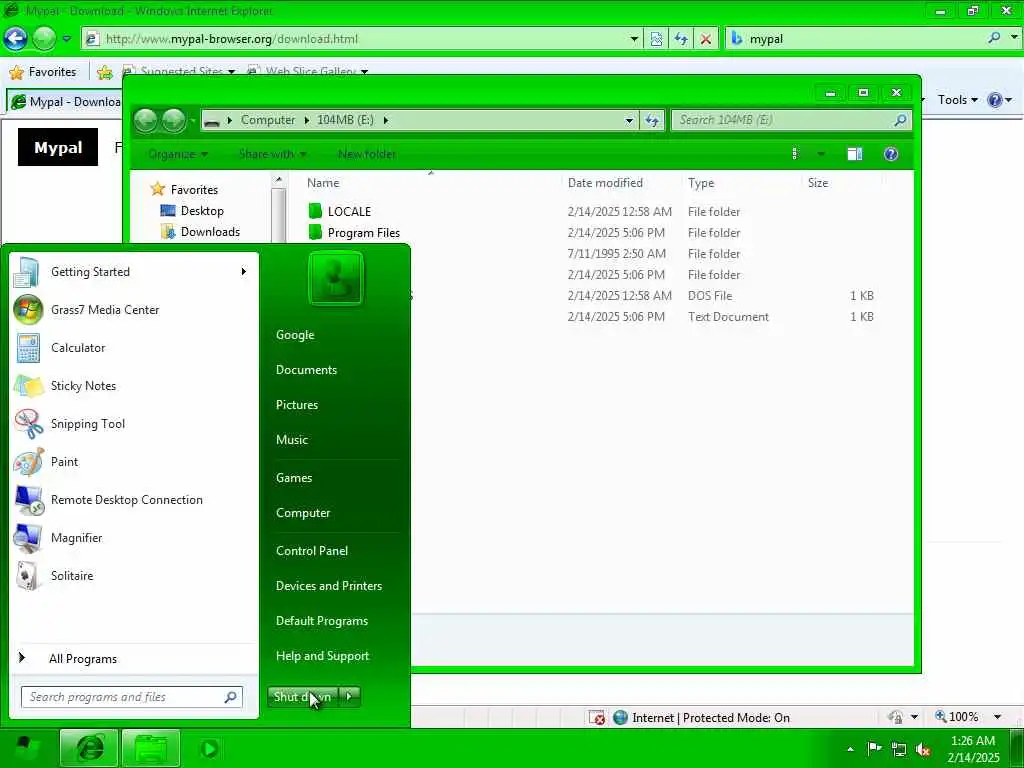Click IE Stop button

(706, 39)
